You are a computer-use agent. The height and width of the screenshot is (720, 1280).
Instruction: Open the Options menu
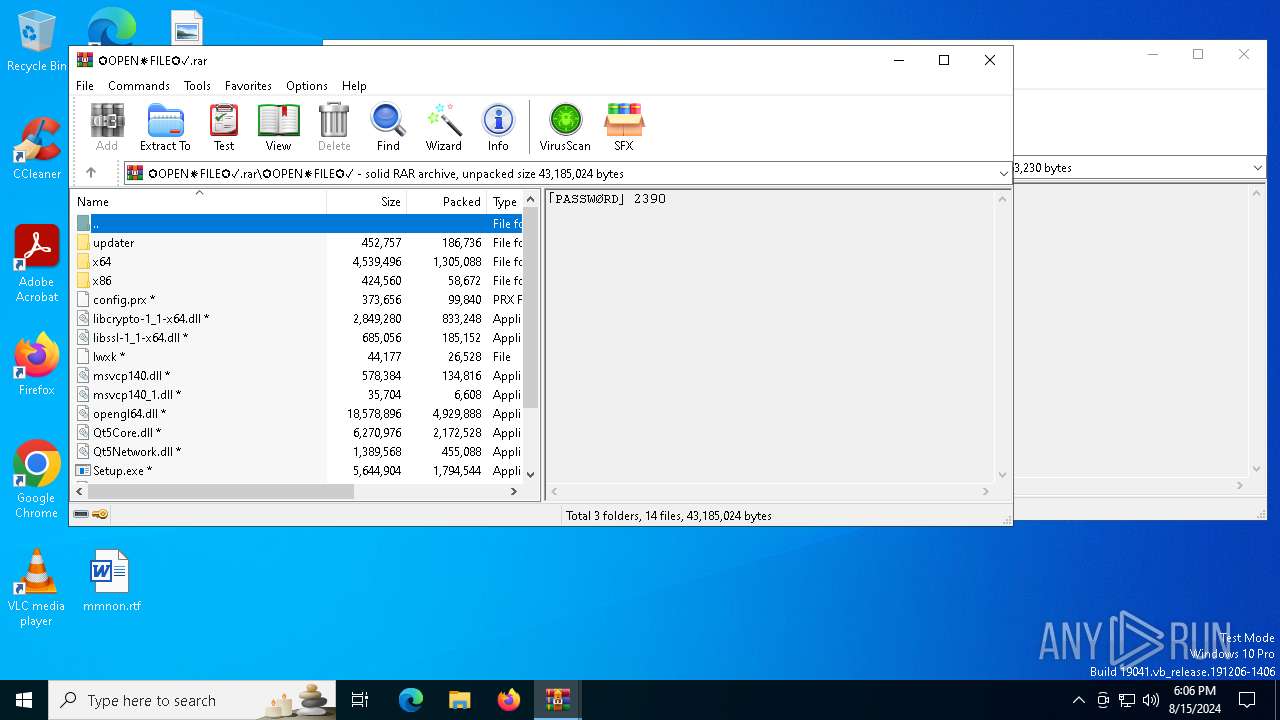[x=307, y=86]
